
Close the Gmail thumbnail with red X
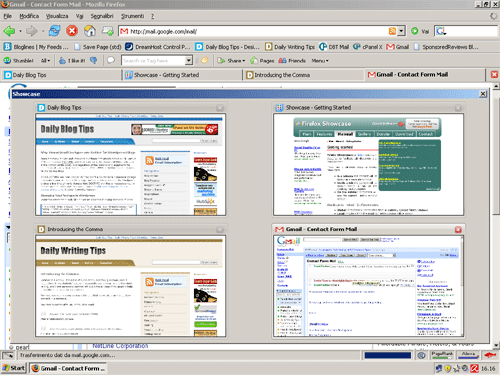(x=458, y=229)
